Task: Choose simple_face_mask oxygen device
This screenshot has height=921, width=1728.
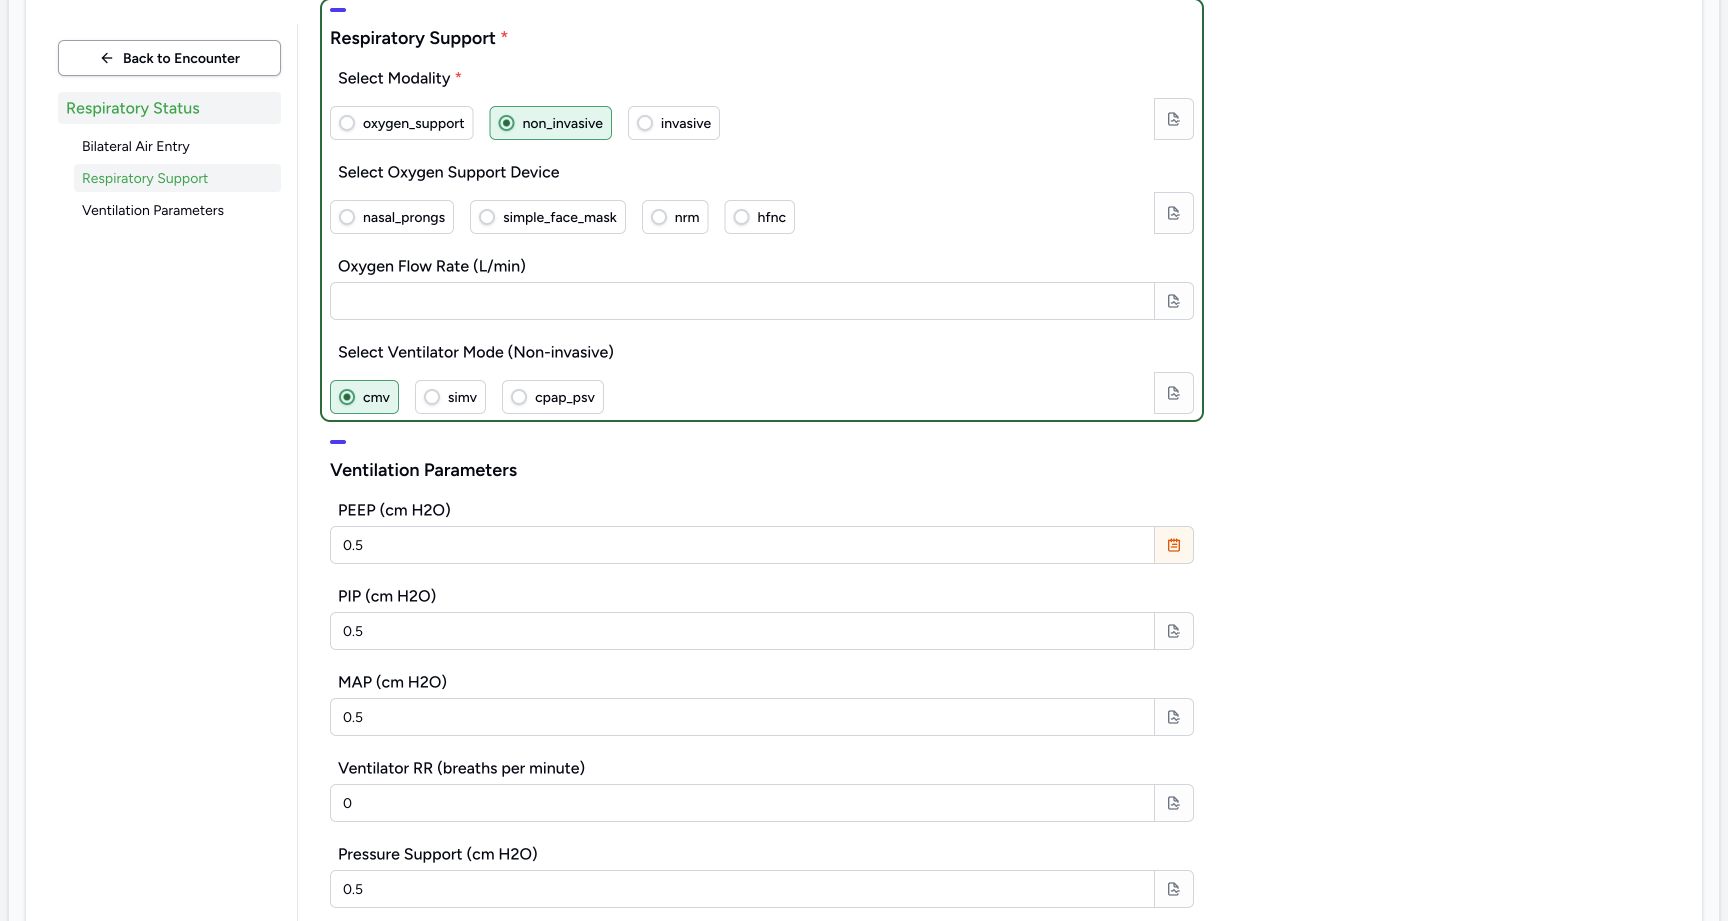Action: [547, 217]
